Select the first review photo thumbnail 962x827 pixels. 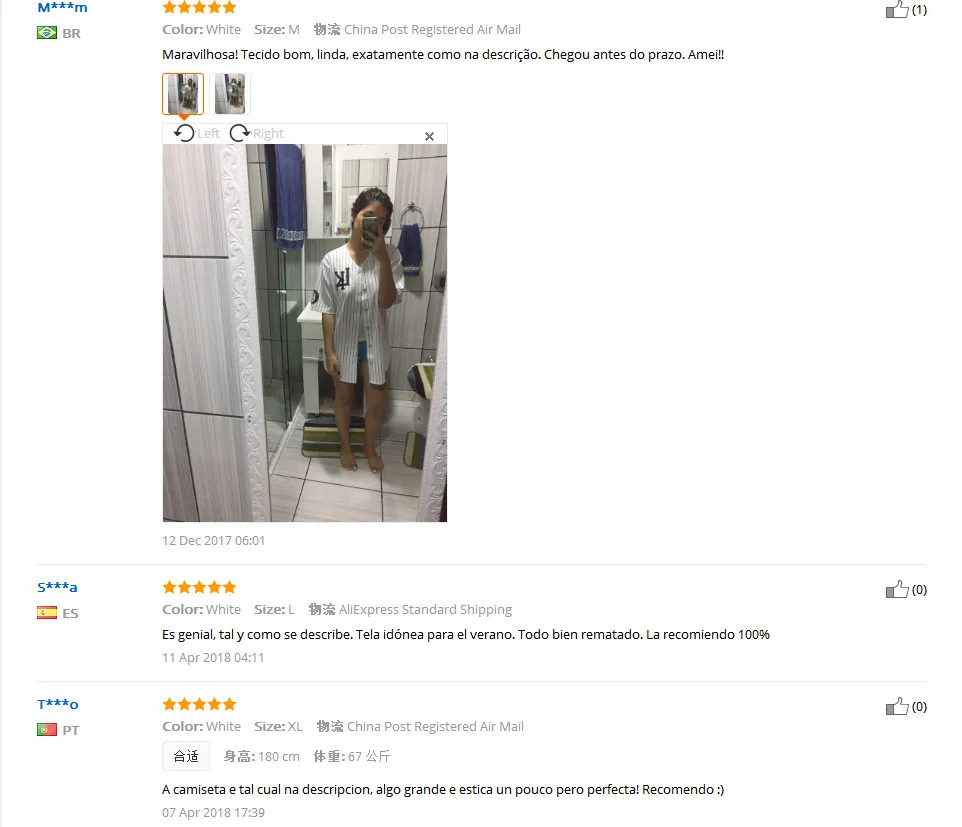point(183,94)
